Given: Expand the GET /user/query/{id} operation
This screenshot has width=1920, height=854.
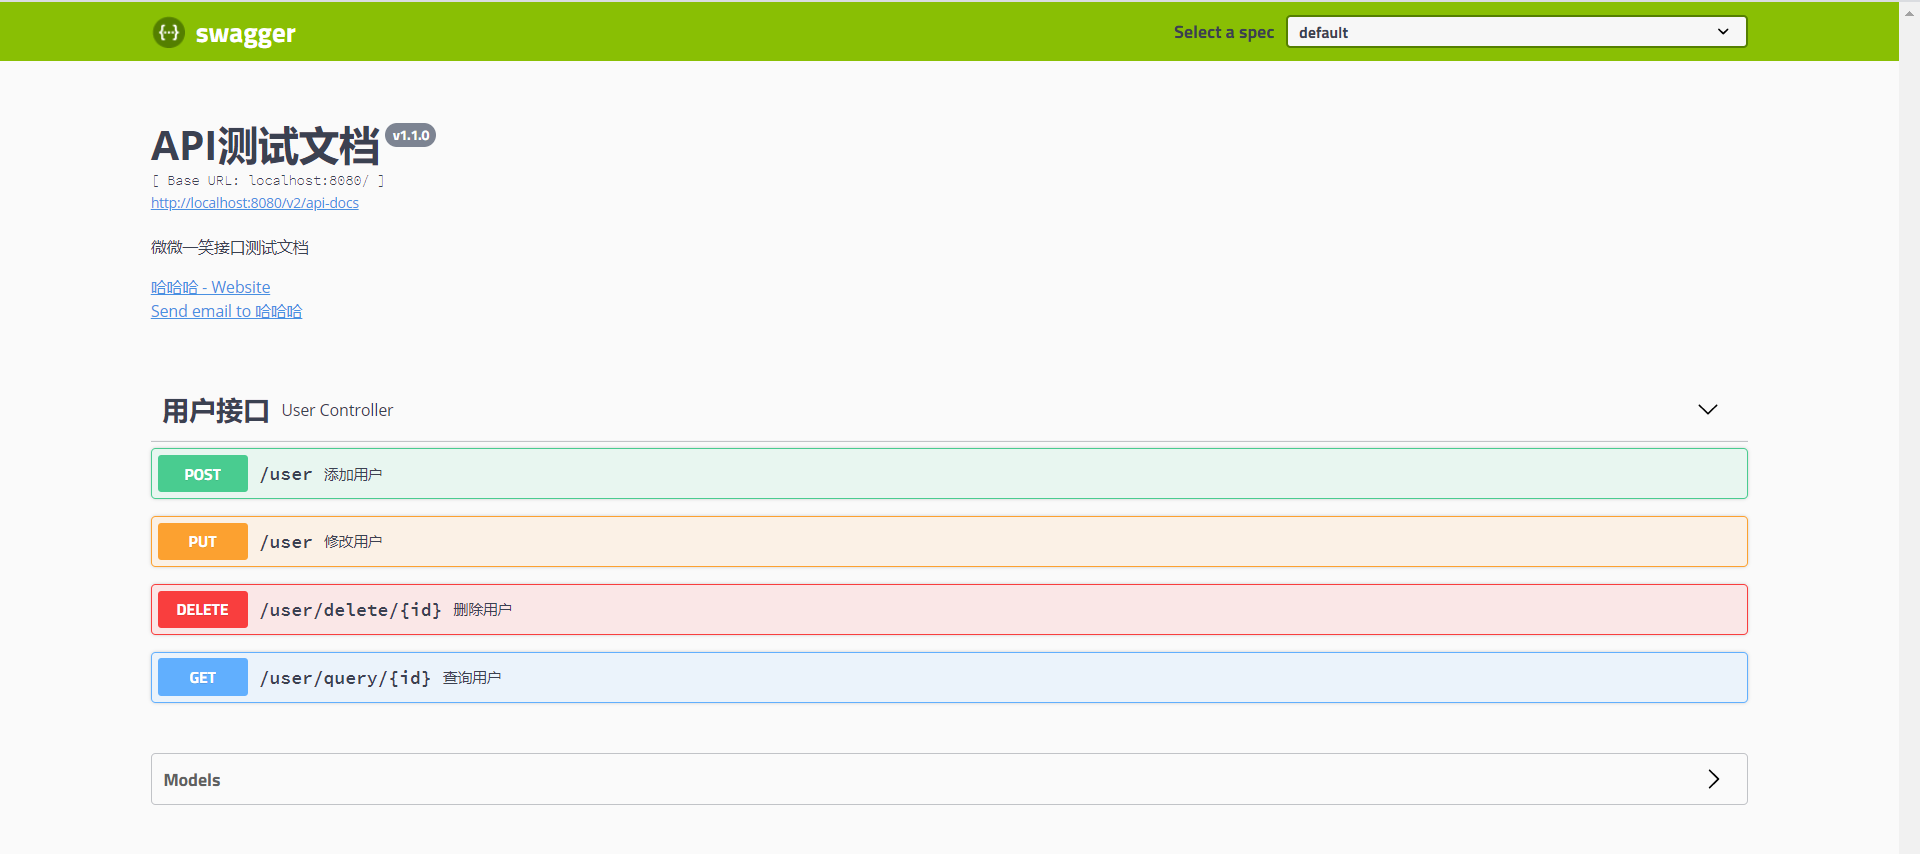Looking at the screenshot, I should pos(949,678).
